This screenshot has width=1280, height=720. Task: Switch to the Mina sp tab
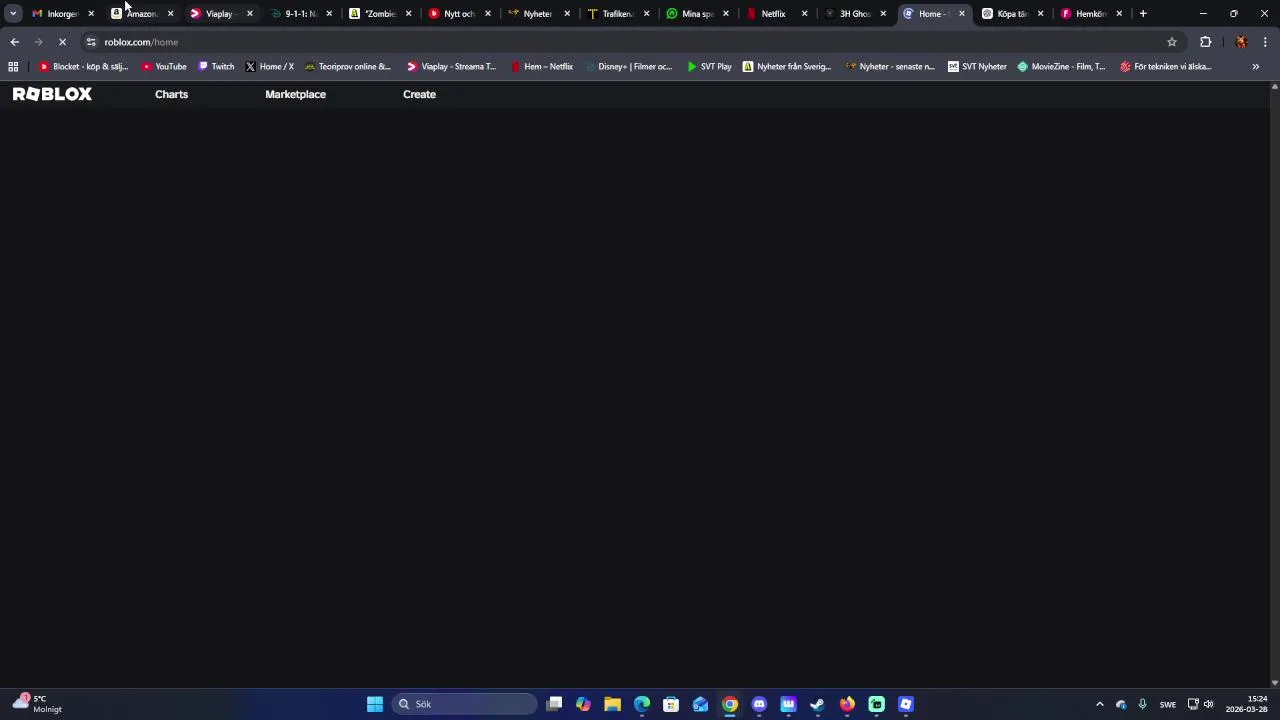coord(697,14)
